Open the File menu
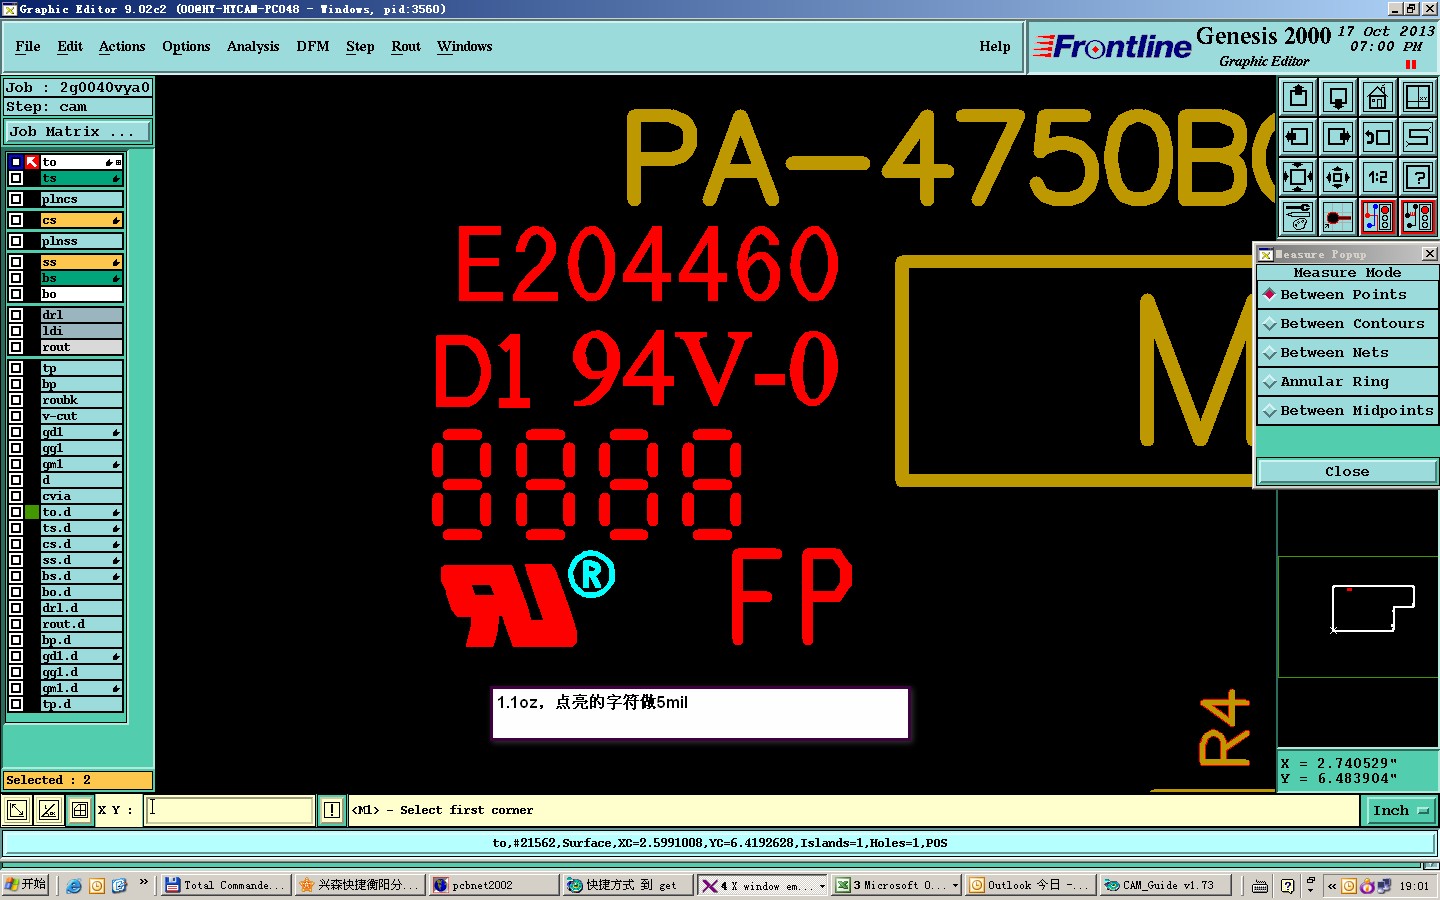This screenshot has height=900, width=1440. 28,47
